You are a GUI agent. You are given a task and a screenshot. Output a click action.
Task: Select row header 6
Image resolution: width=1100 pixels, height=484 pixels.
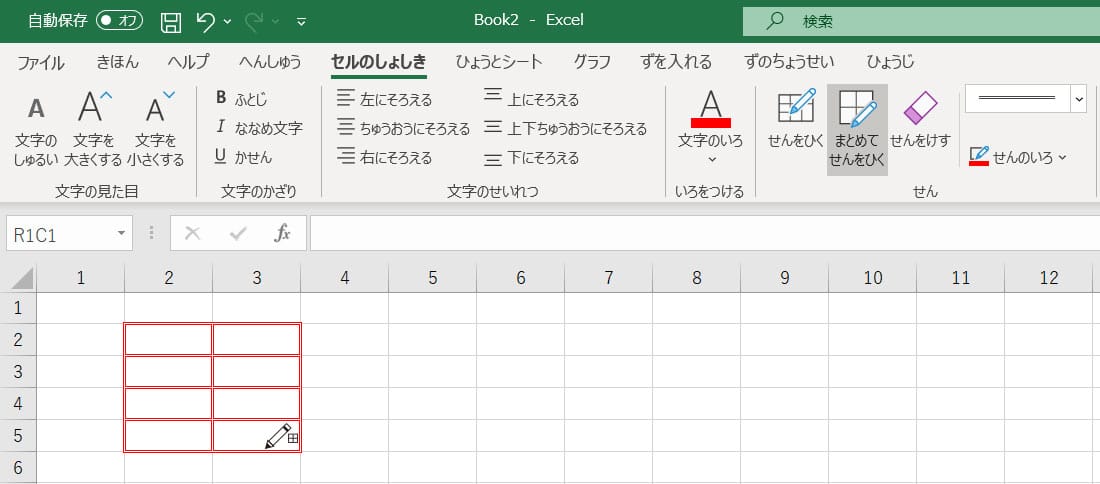coord(18,467)
